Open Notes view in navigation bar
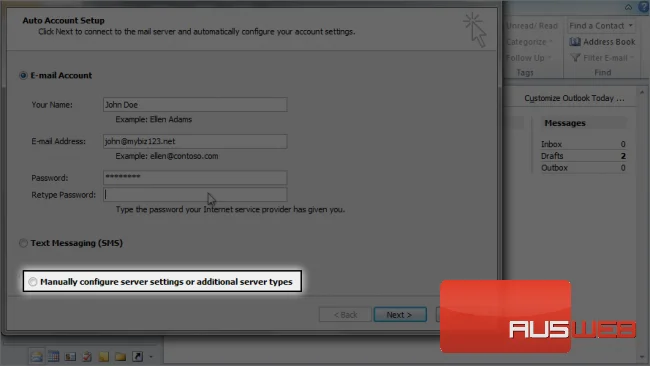Viewport: 650px width, 366px height. coord(104,356)
